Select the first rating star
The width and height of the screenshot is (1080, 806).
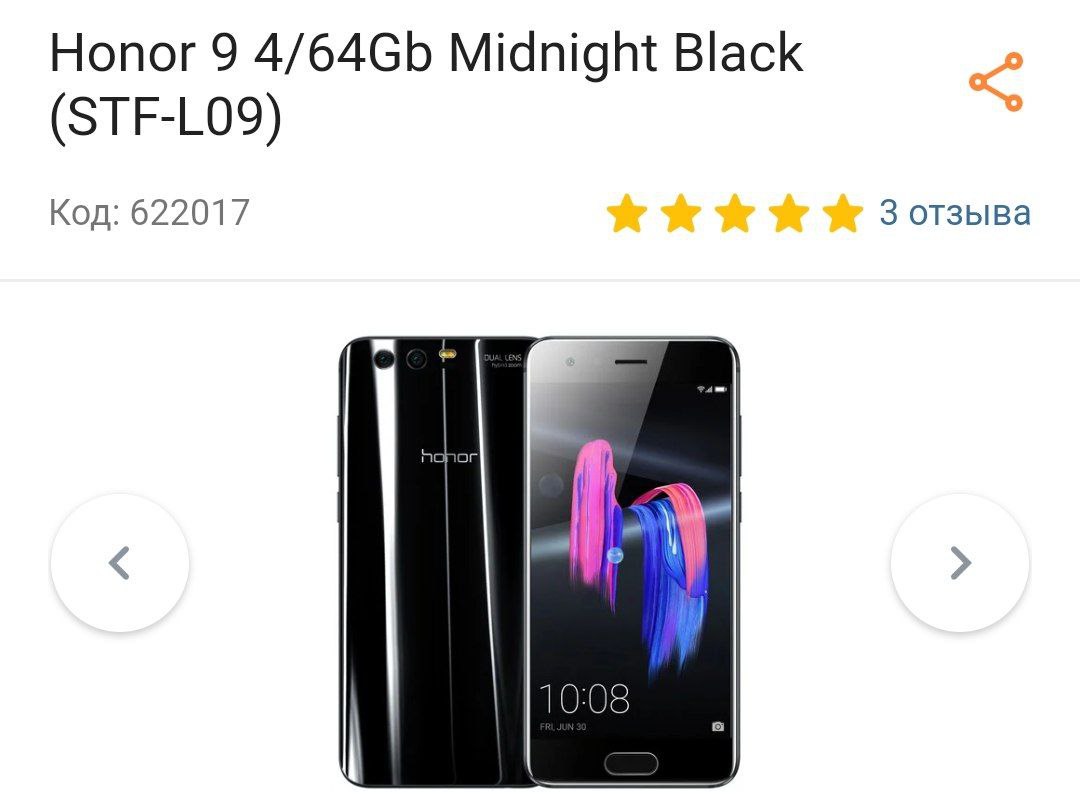click(x=627, y=213)
